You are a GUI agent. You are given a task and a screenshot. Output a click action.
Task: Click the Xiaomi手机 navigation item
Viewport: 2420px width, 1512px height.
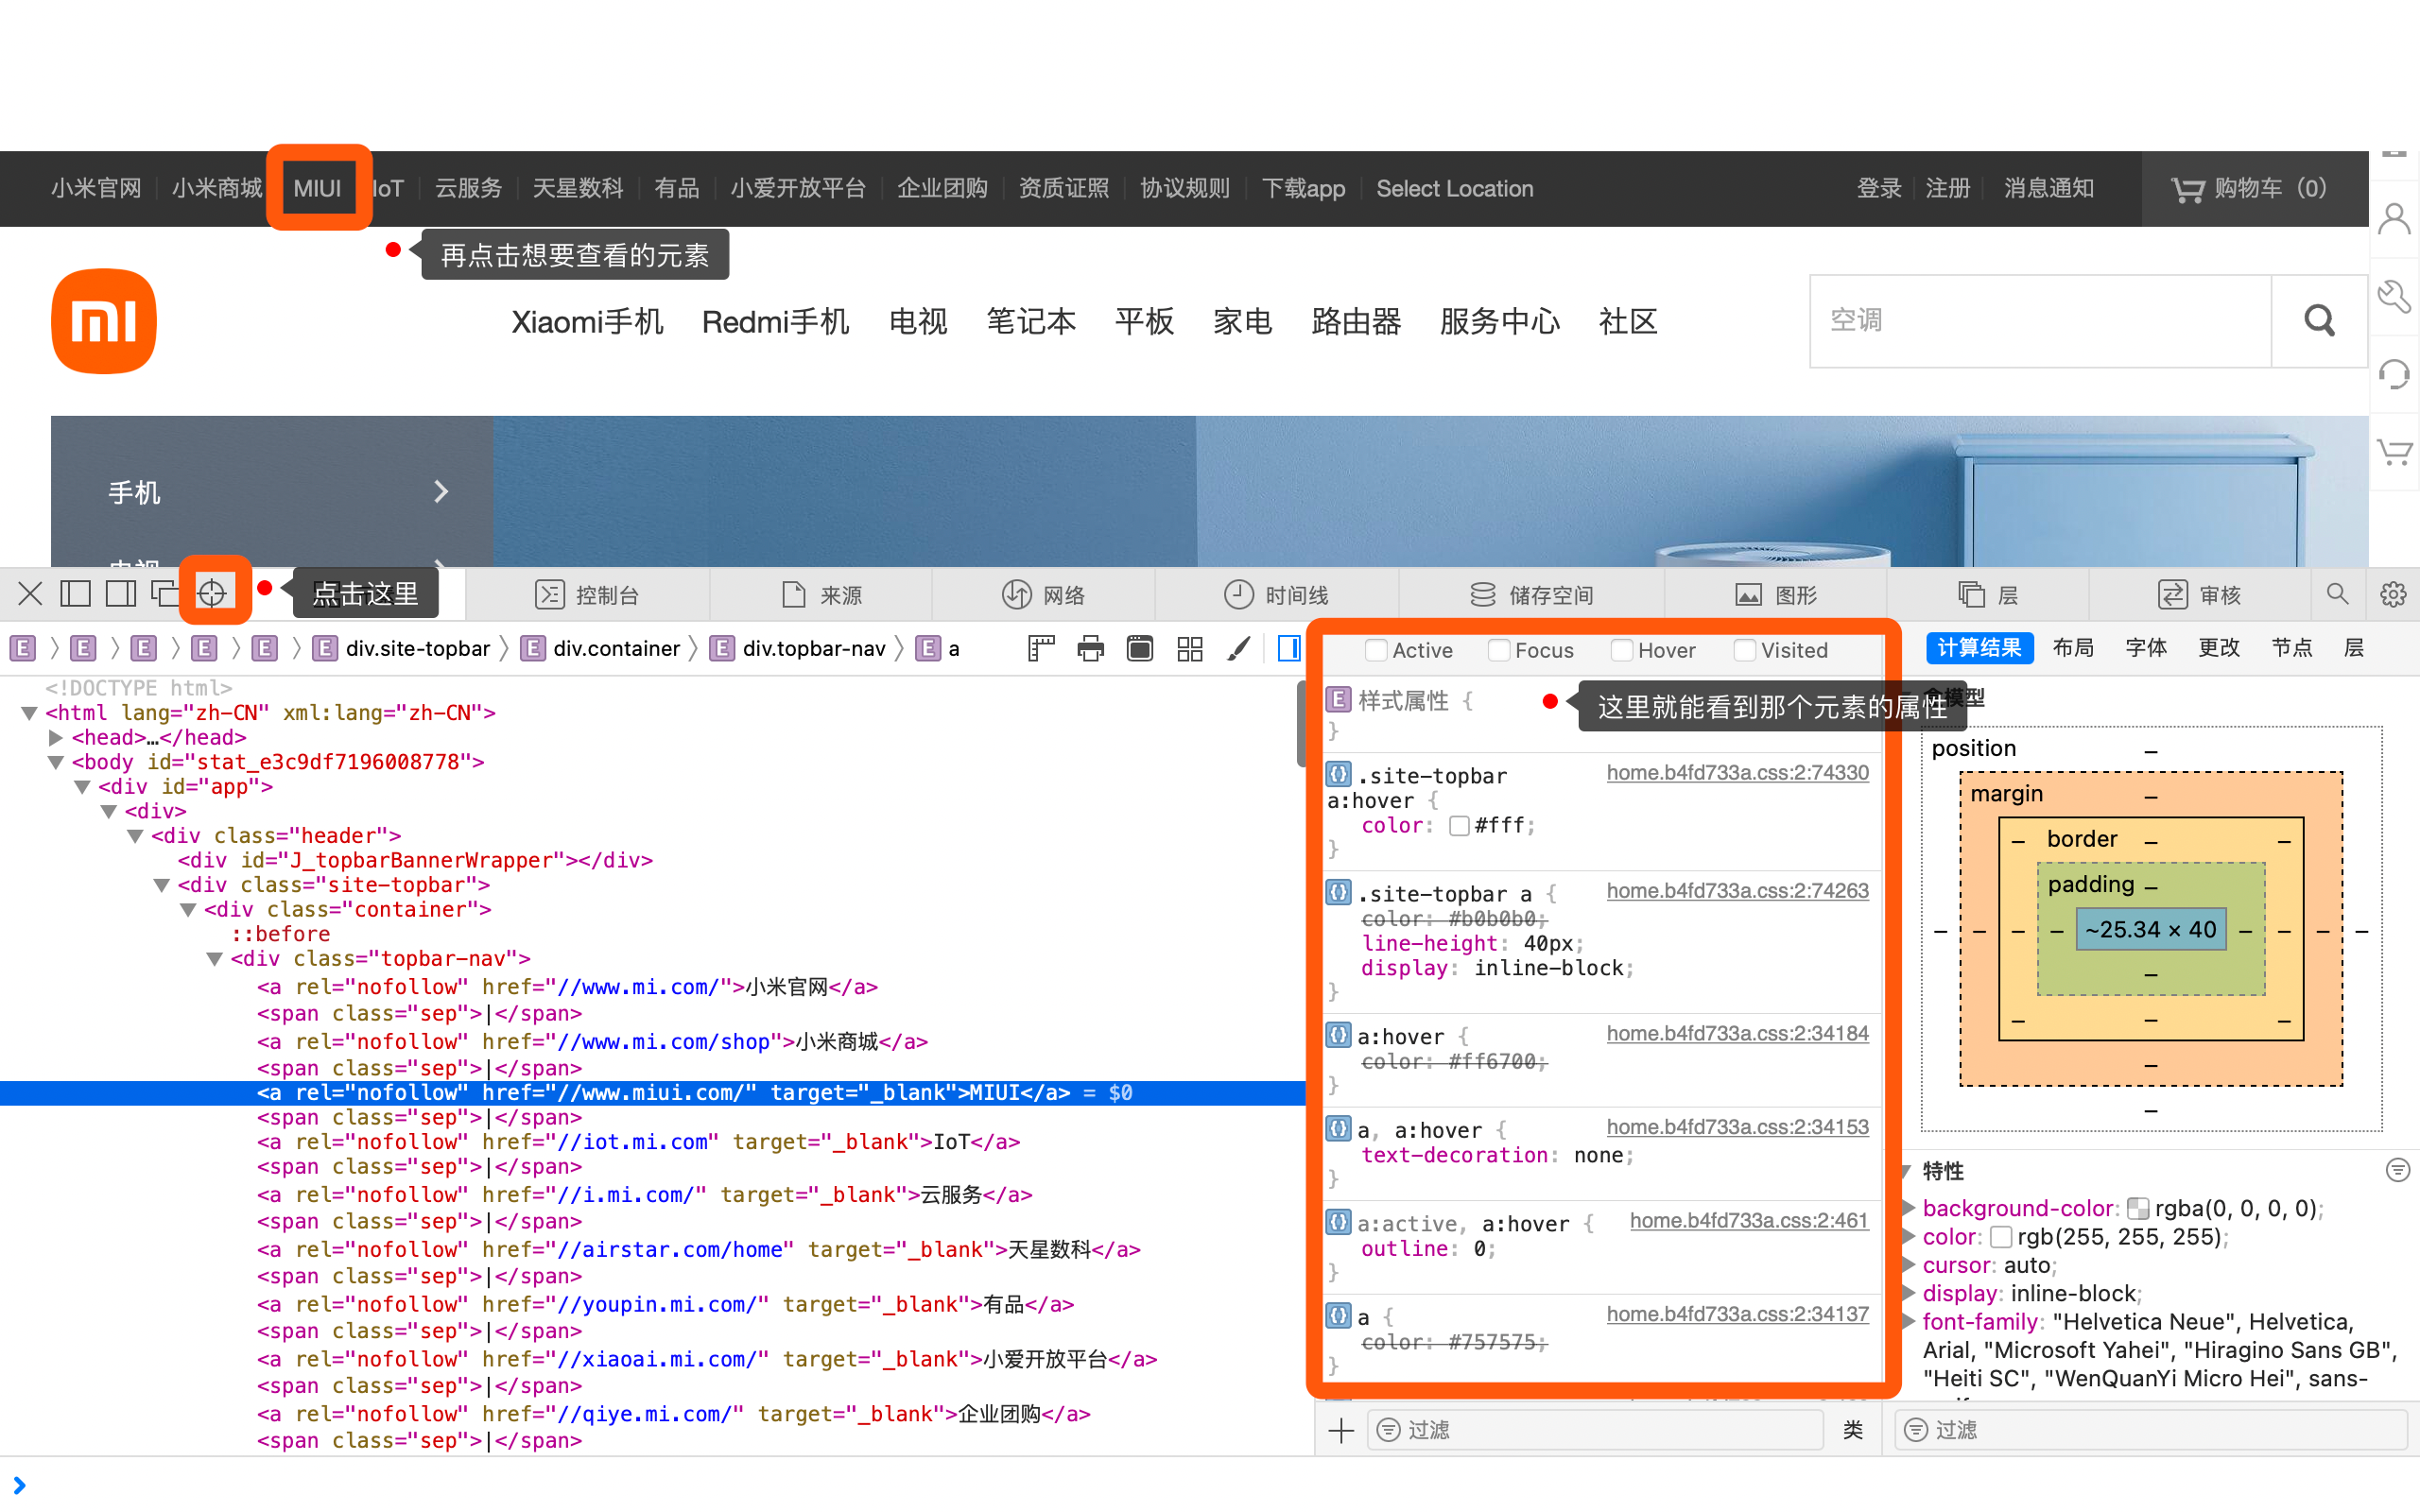587,322
